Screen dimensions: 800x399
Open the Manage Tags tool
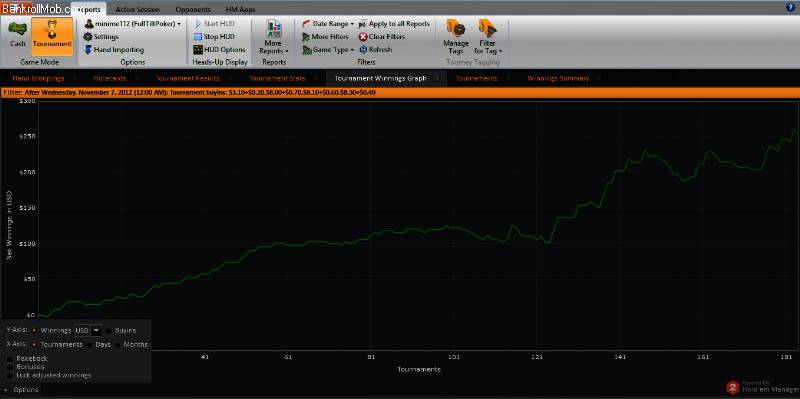click(x=456, y=37)
